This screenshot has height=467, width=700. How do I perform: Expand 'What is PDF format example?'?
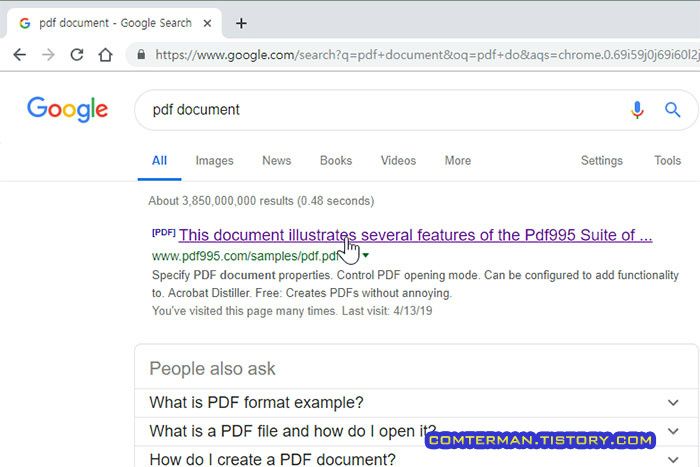[415, 403]
